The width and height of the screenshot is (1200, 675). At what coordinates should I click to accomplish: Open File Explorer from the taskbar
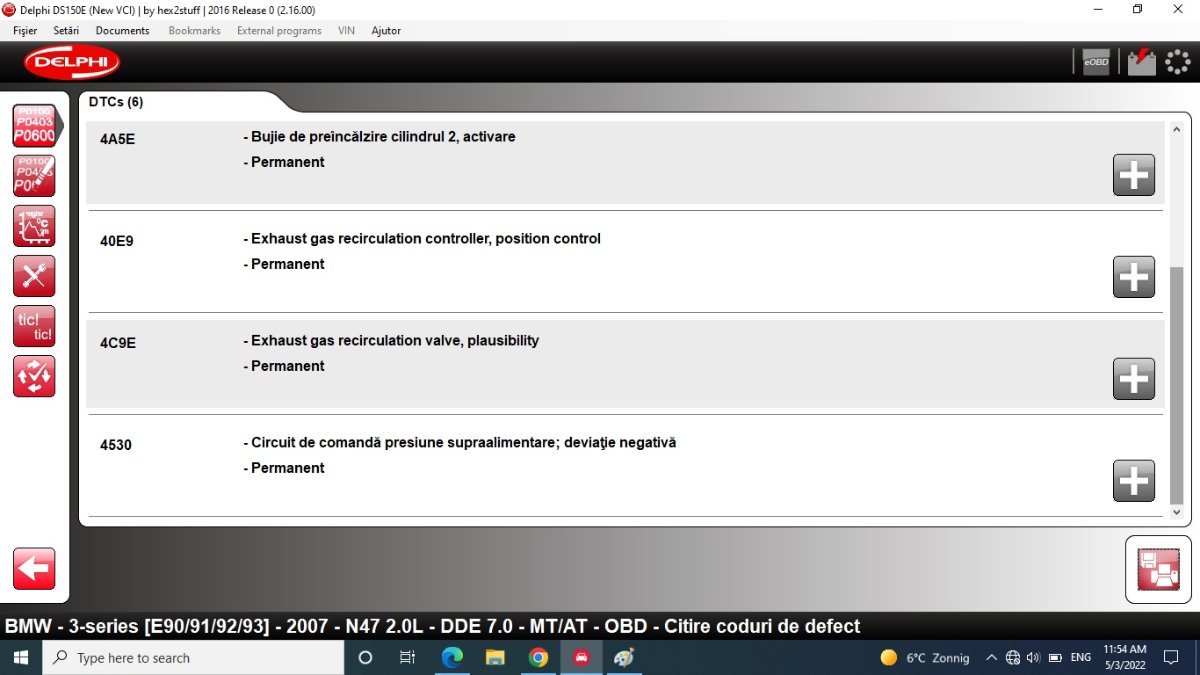click(495, 658)
